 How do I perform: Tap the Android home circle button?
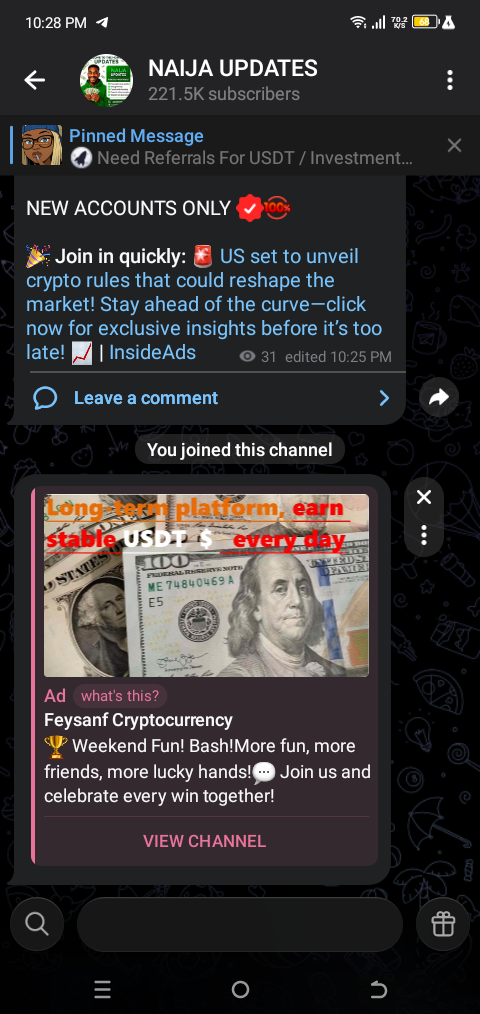click(240, 989)
